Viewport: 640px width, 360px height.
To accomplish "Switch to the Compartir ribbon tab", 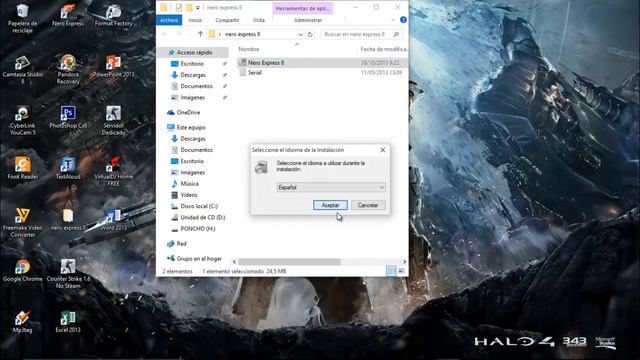I will (227, 20).
